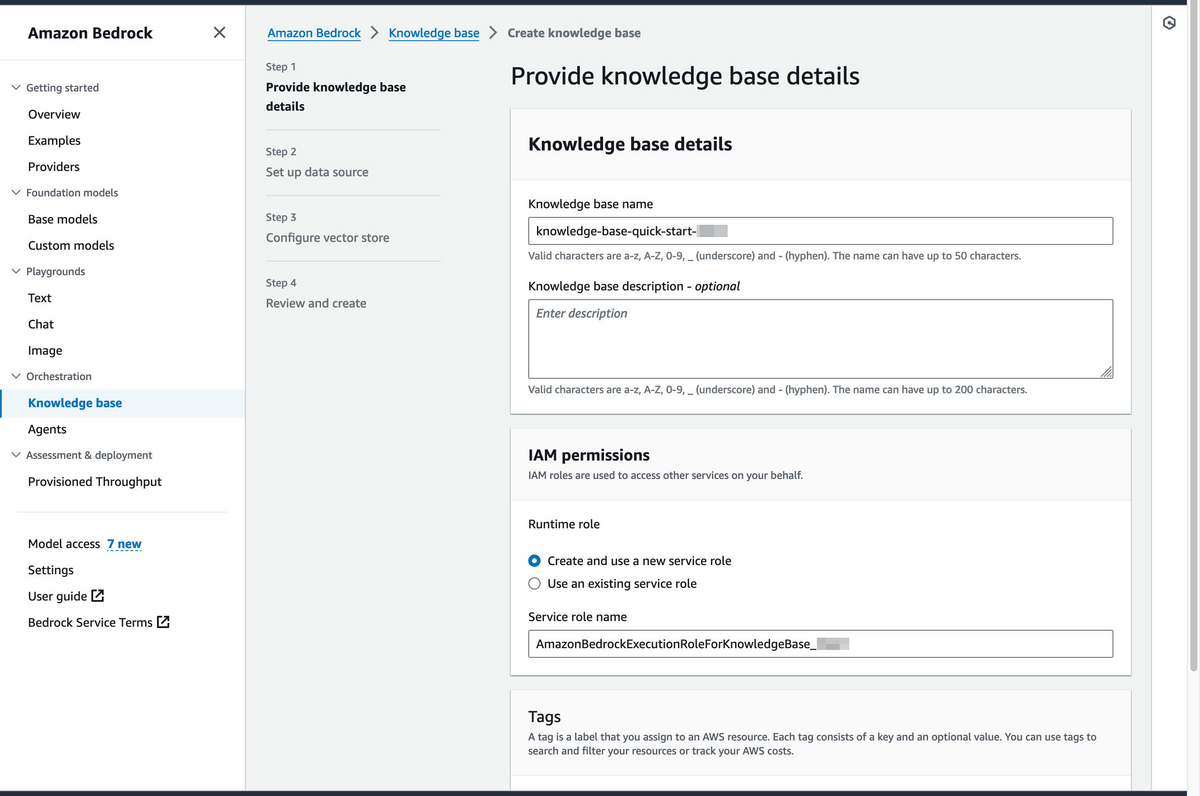
Task: Open Providers in sidebar
Action: tap(54, 167)
